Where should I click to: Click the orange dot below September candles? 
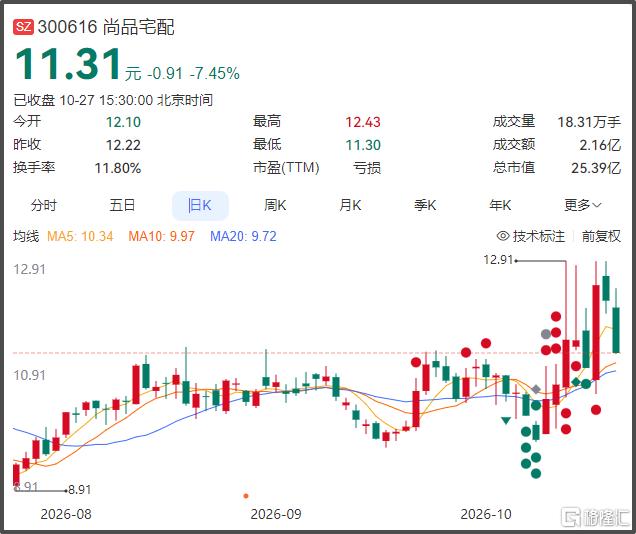246,496
